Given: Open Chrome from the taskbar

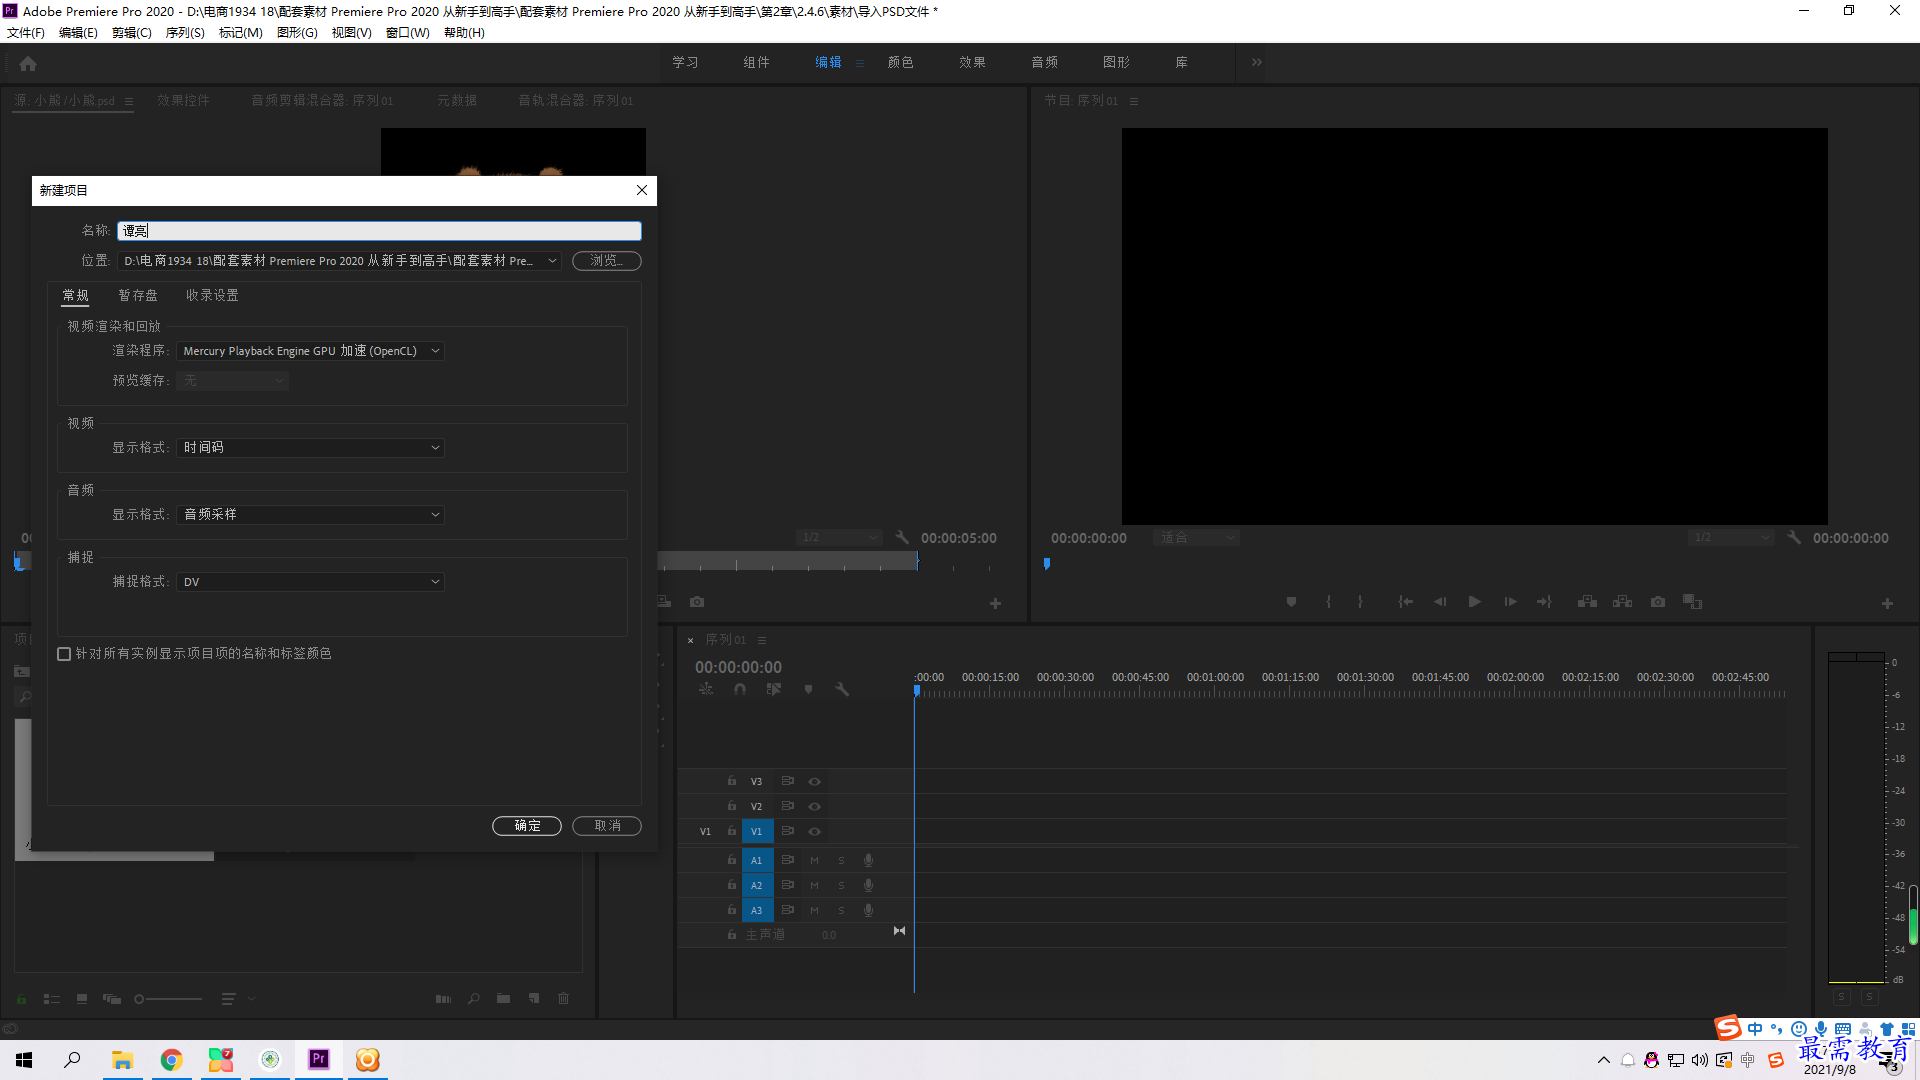Looking at the screenshot, I should [x=171, y=1060].
